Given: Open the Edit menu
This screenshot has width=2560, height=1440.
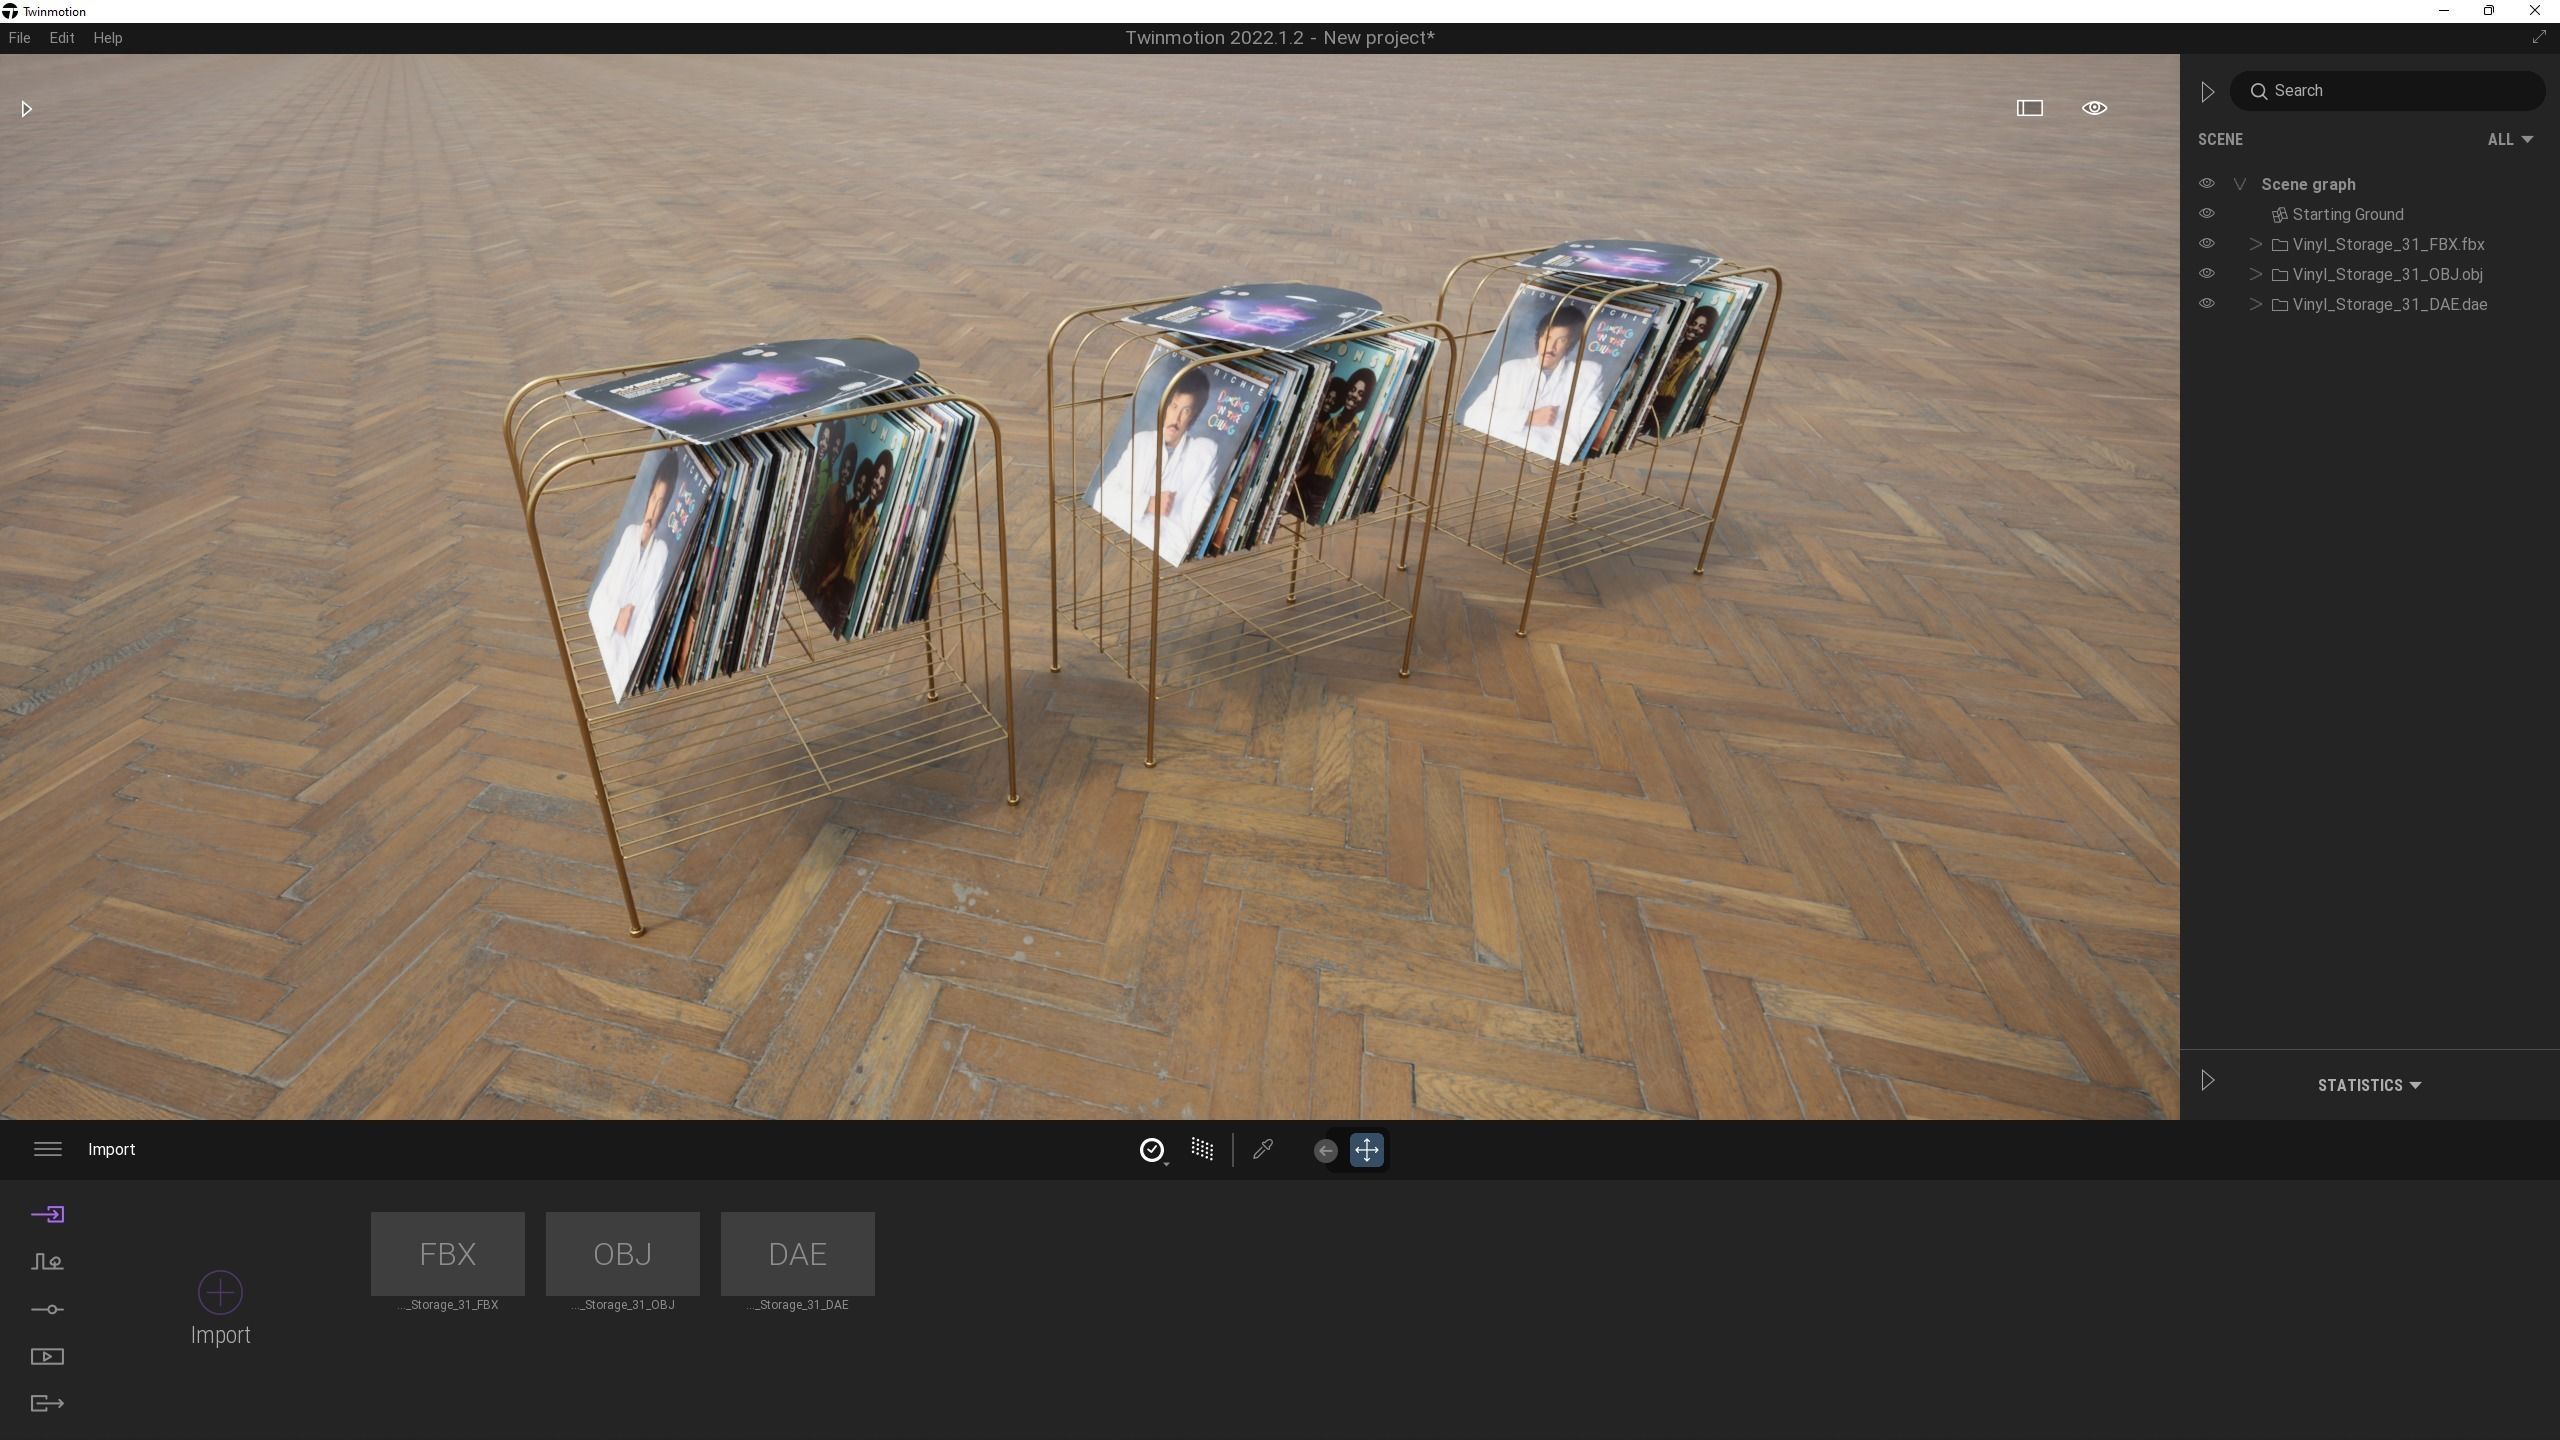Looking at the screenshot, I should [x=62, y=38].
